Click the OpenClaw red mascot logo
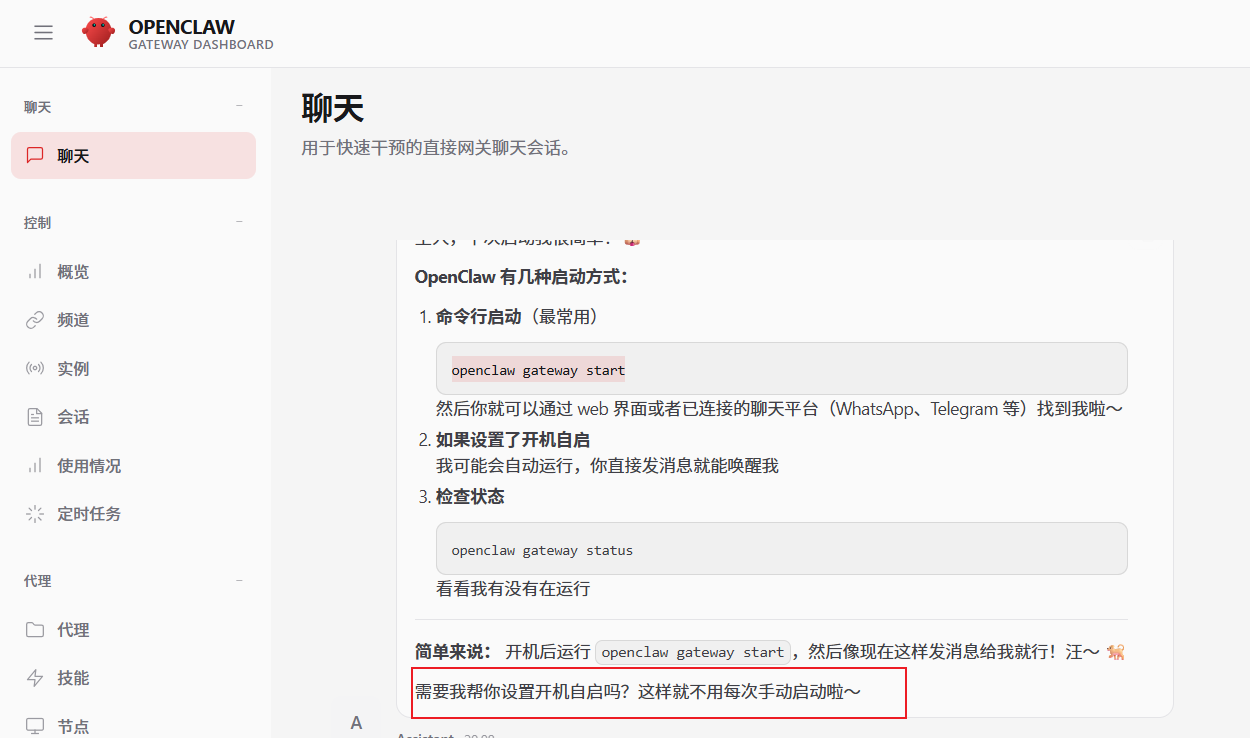Viewport: 1250px width, 738px height. pos(99,32)
